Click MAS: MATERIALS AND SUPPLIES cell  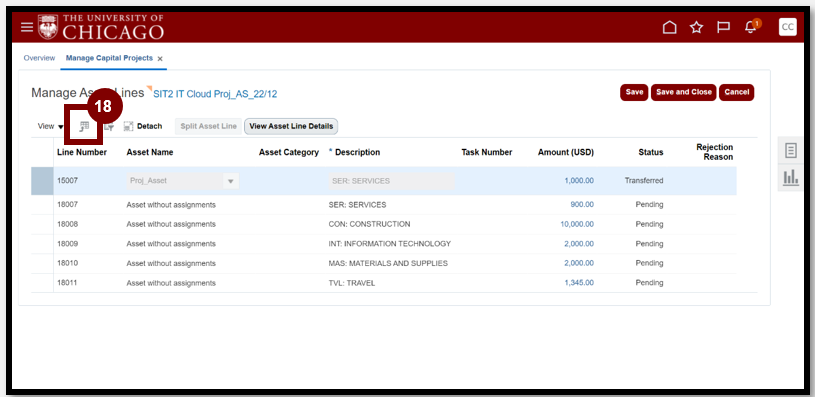click(388, 263)
